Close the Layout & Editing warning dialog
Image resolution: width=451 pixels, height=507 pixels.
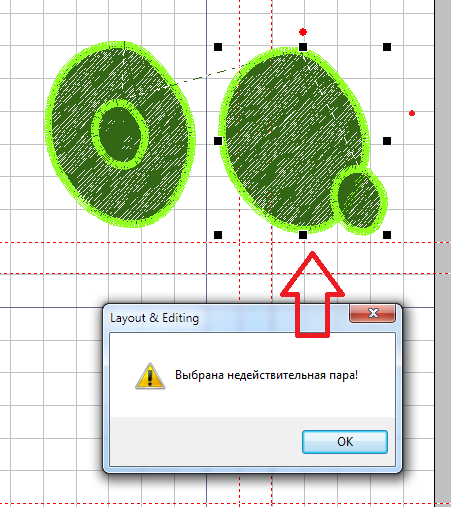point(373,313)
